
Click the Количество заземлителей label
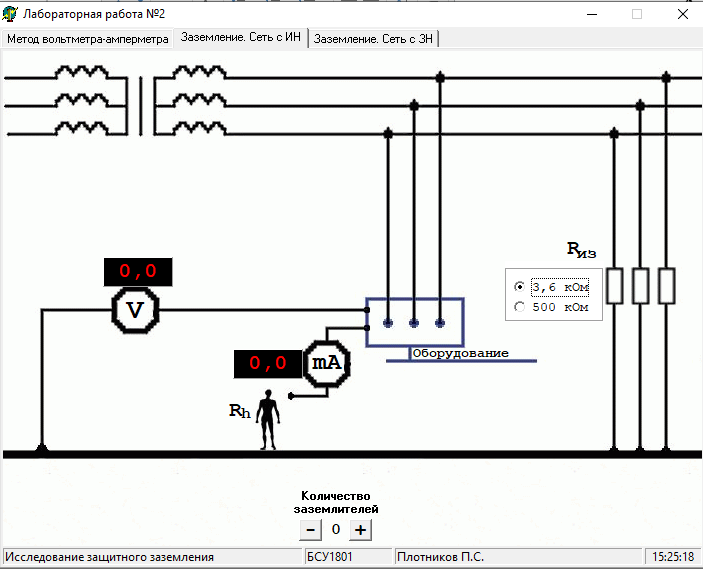tap(336, 502)
